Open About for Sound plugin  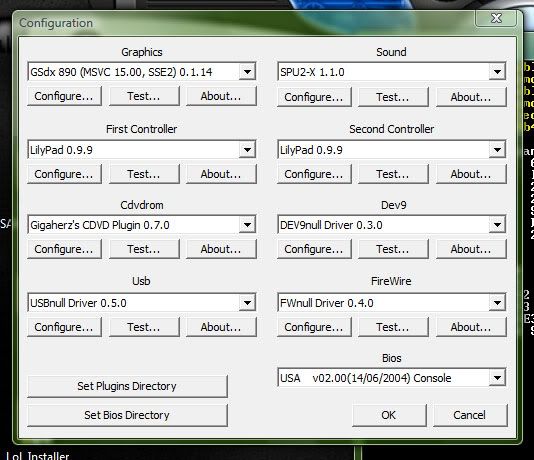[471, 97]
